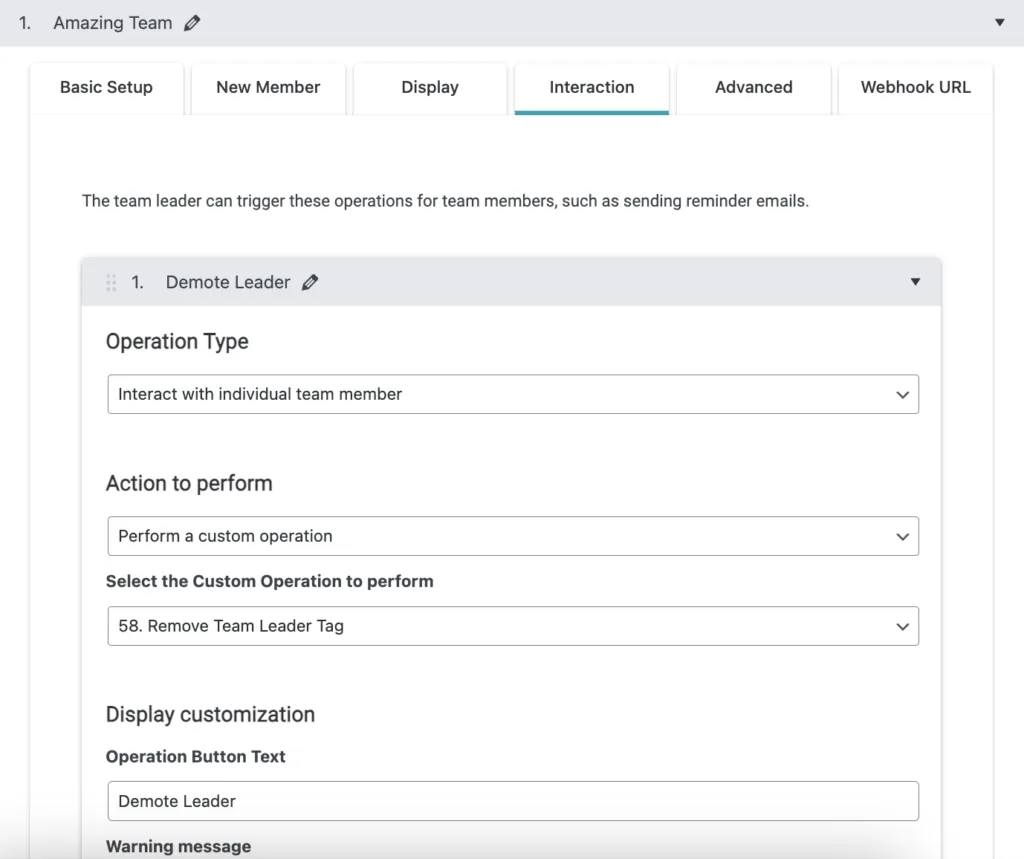
Task: Switch to the Basic Setup tab
Action: 106,87
